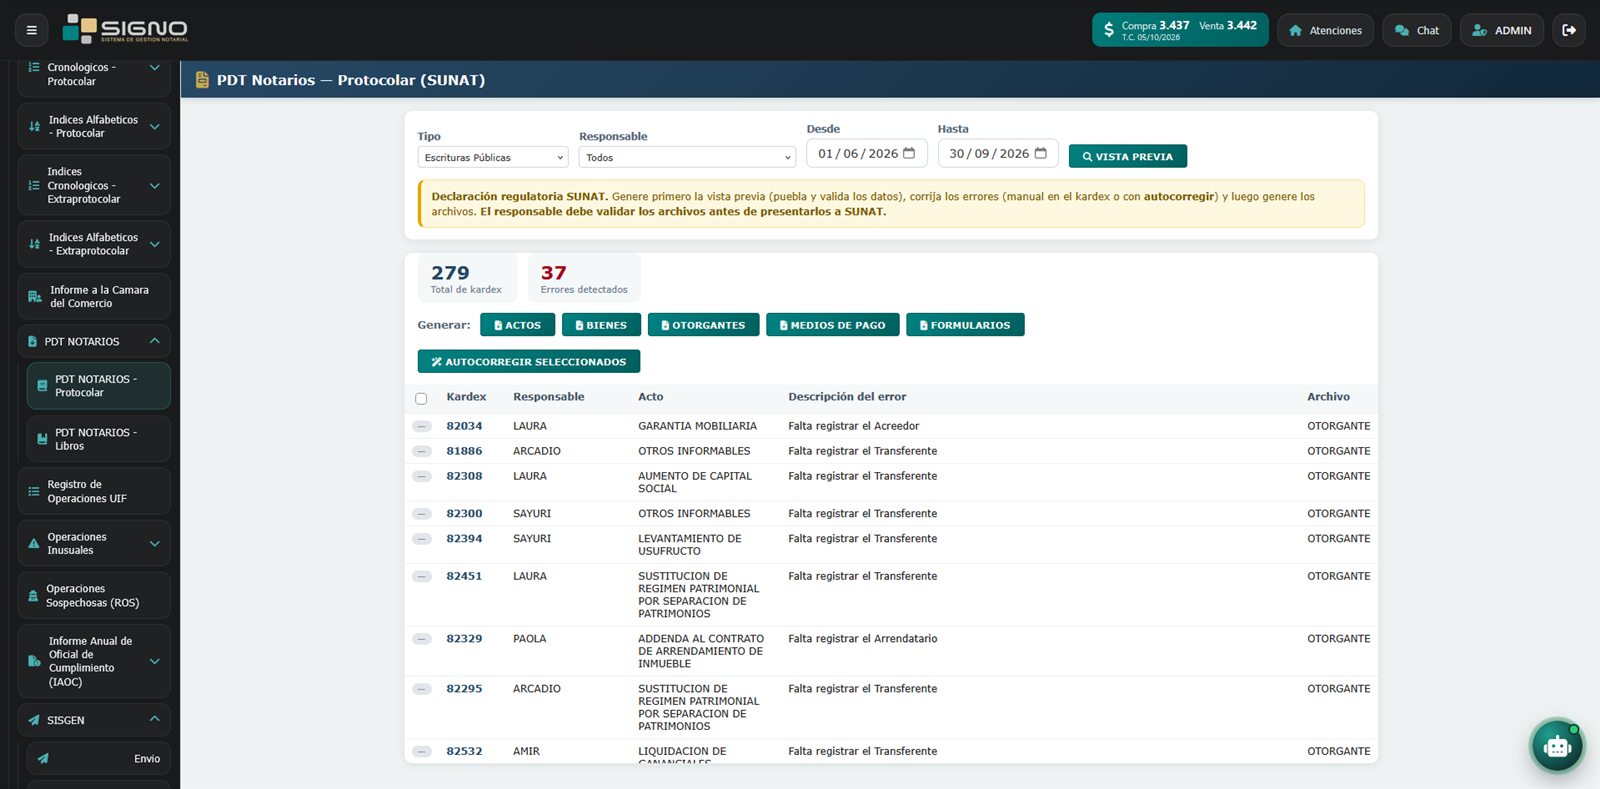1600x789 pixels.
Task: Generate the BIENES file
Action: [601, 325]
